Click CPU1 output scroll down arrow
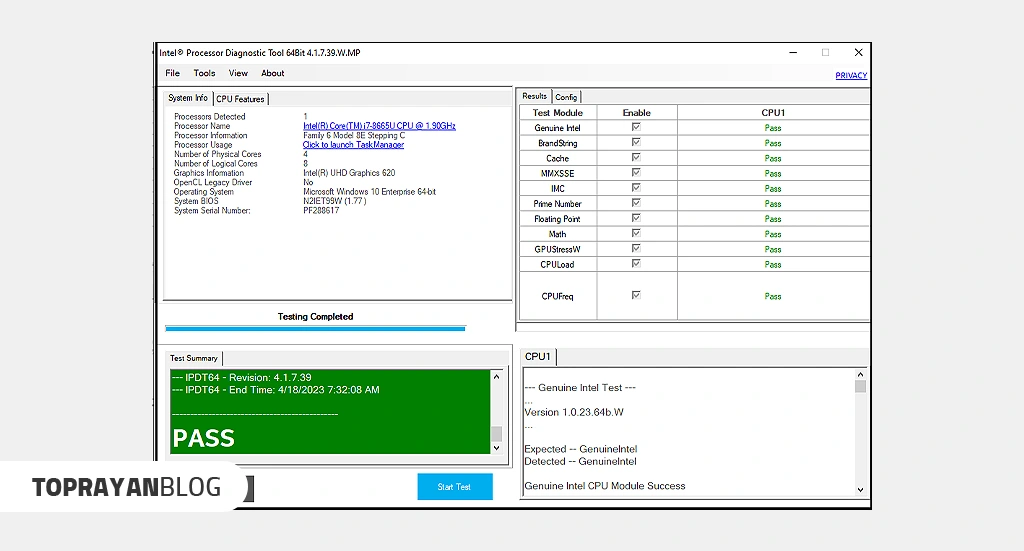 click(x=860, y=490)
